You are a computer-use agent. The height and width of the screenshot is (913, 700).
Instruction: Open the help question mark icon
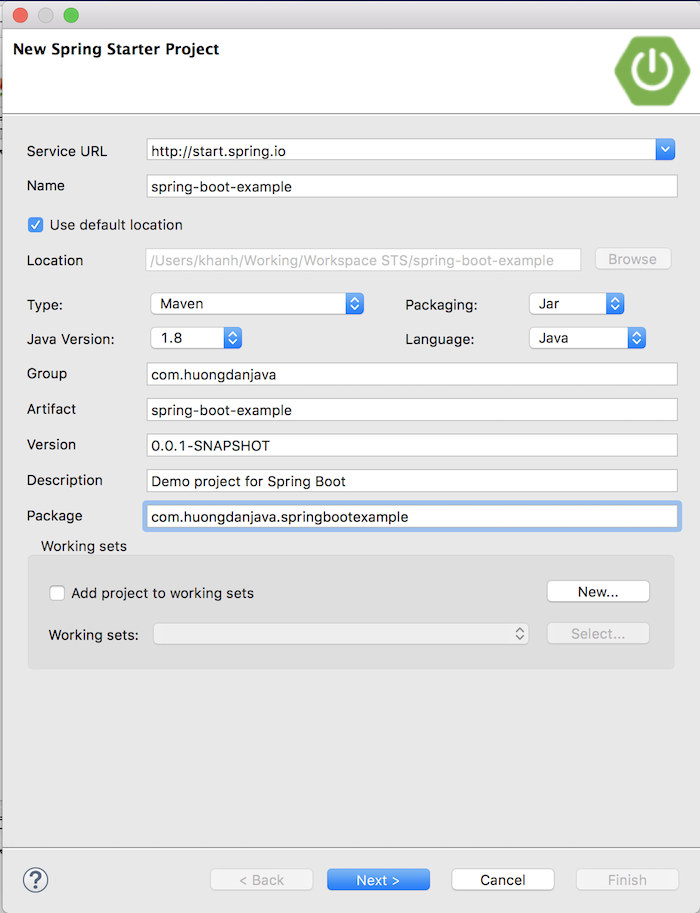tap(36, 880)
